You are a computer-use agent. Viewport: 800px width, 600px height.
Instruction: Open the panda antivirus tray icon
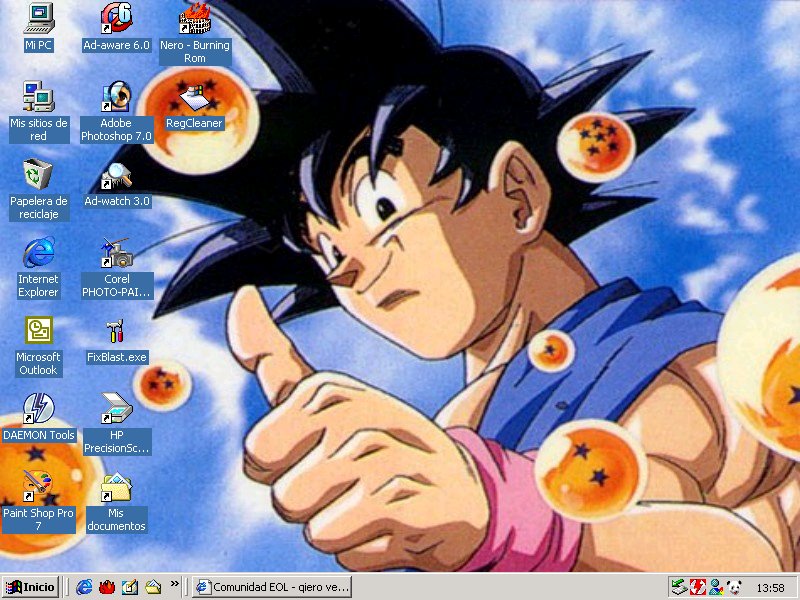[x=734, y=587]
